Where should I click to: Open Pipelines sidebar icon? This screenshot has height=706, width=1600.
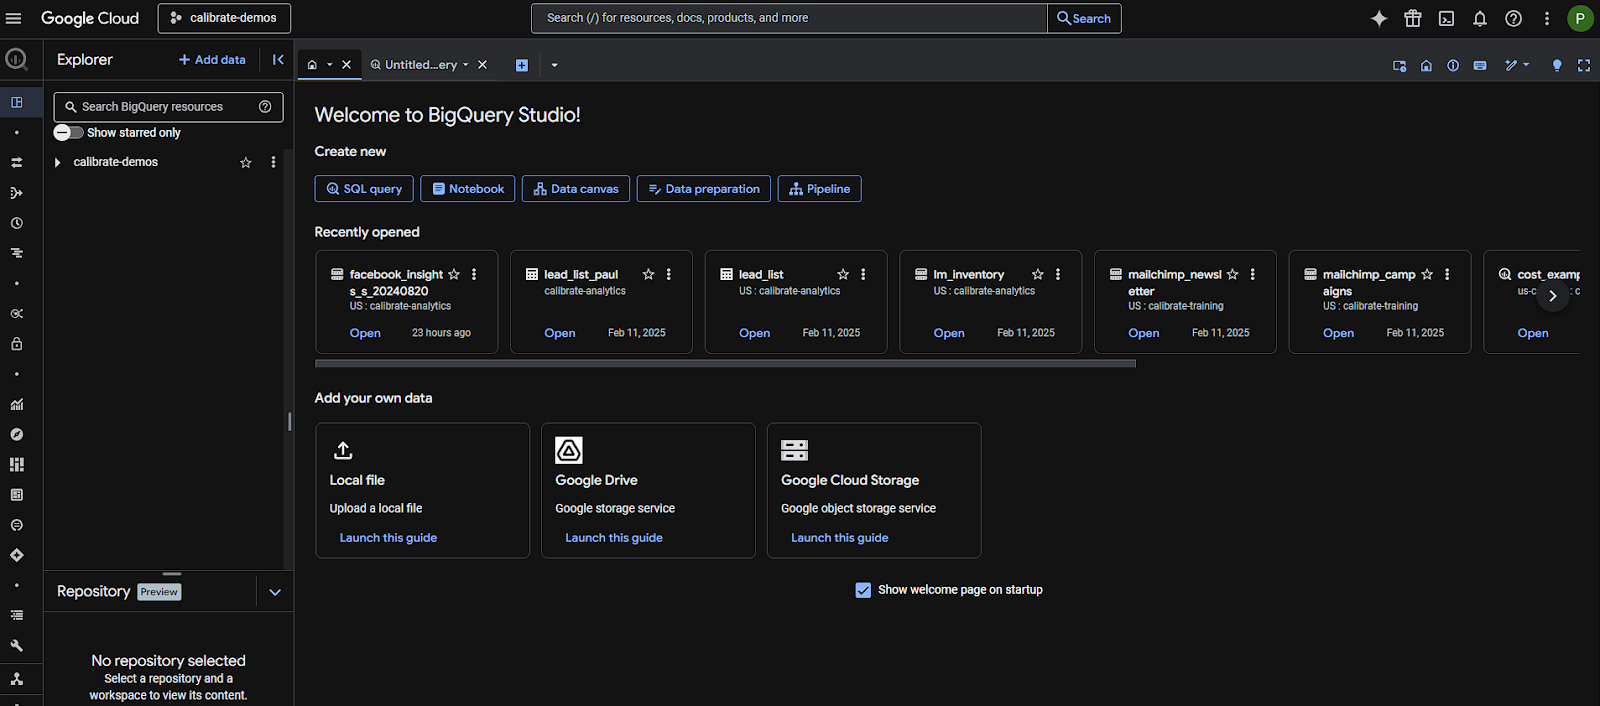pos(16,193)
